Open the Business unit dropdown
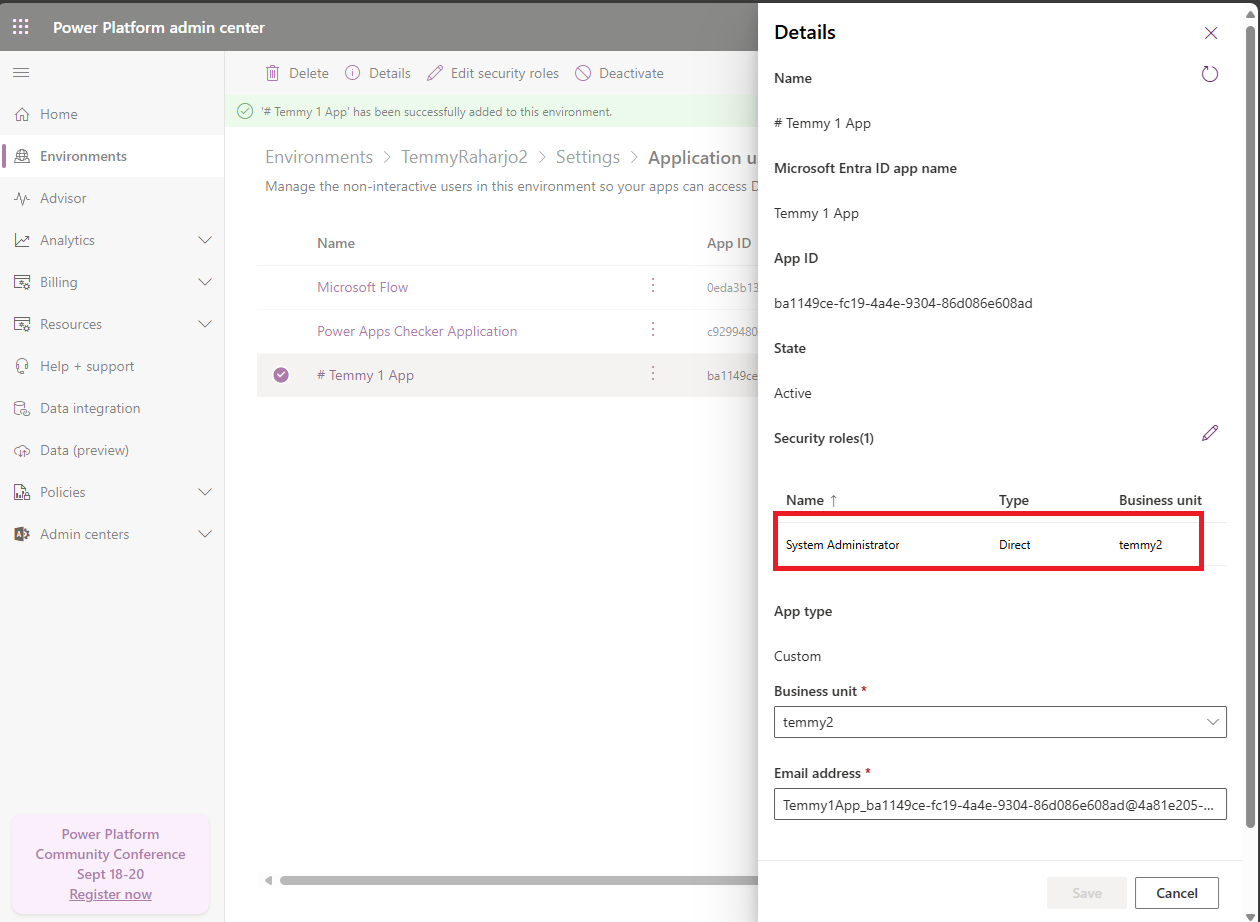Viewport: 1260px width, 922px height. pyautogui.click(x=1000, y=722)
